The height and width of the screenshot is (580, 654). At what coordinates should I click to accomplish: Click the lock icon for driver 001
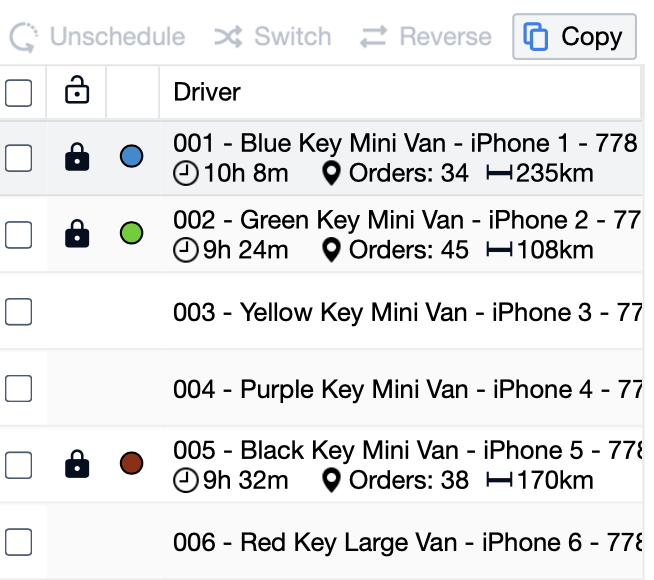pyautogui.click(x=77, y=157)
